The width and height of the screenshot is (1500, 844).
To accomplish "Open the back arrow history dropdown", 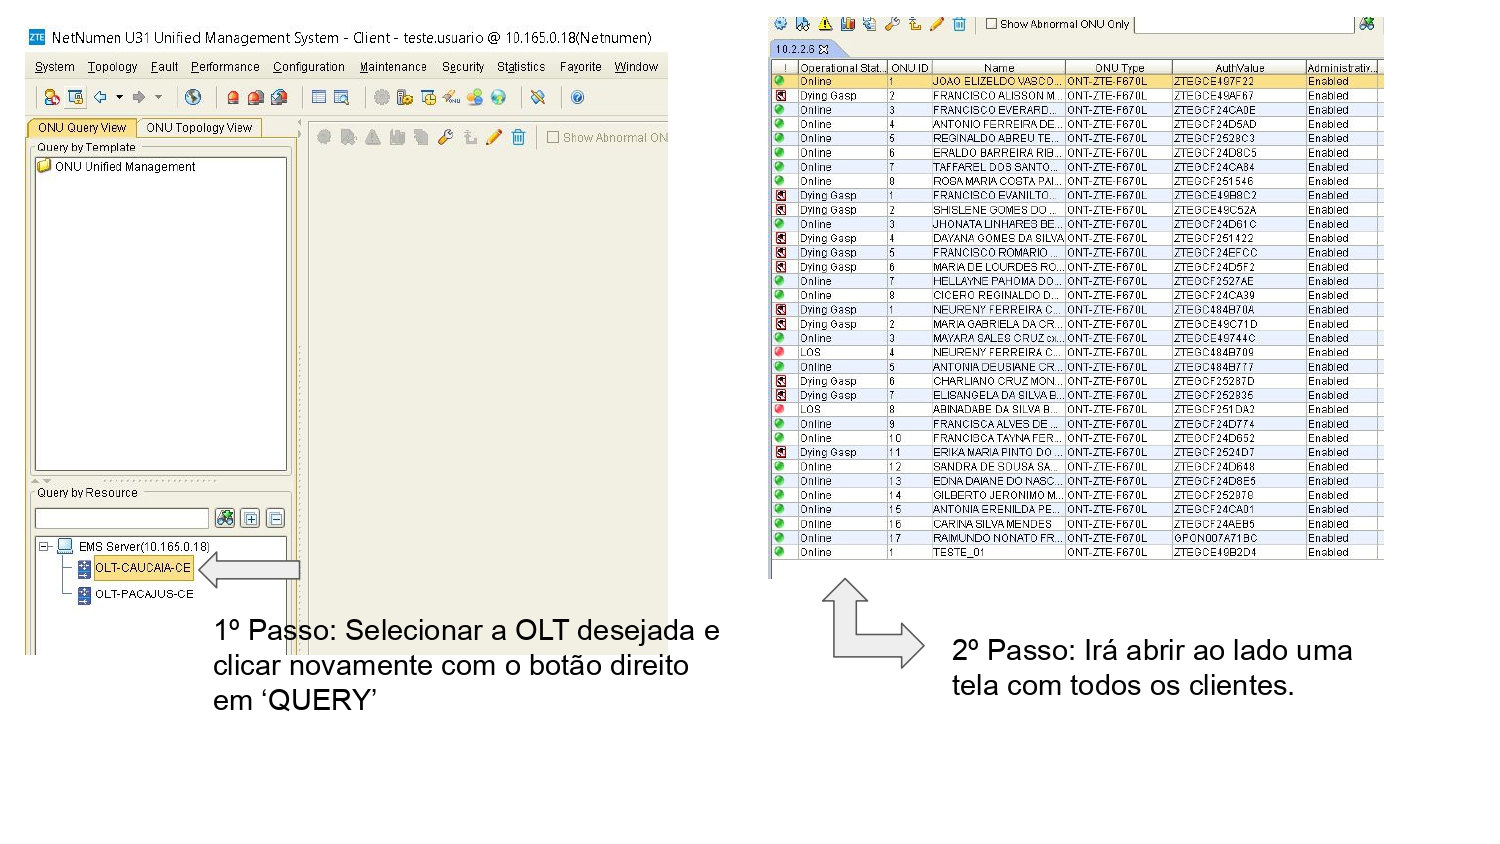I will pos(119,97).
